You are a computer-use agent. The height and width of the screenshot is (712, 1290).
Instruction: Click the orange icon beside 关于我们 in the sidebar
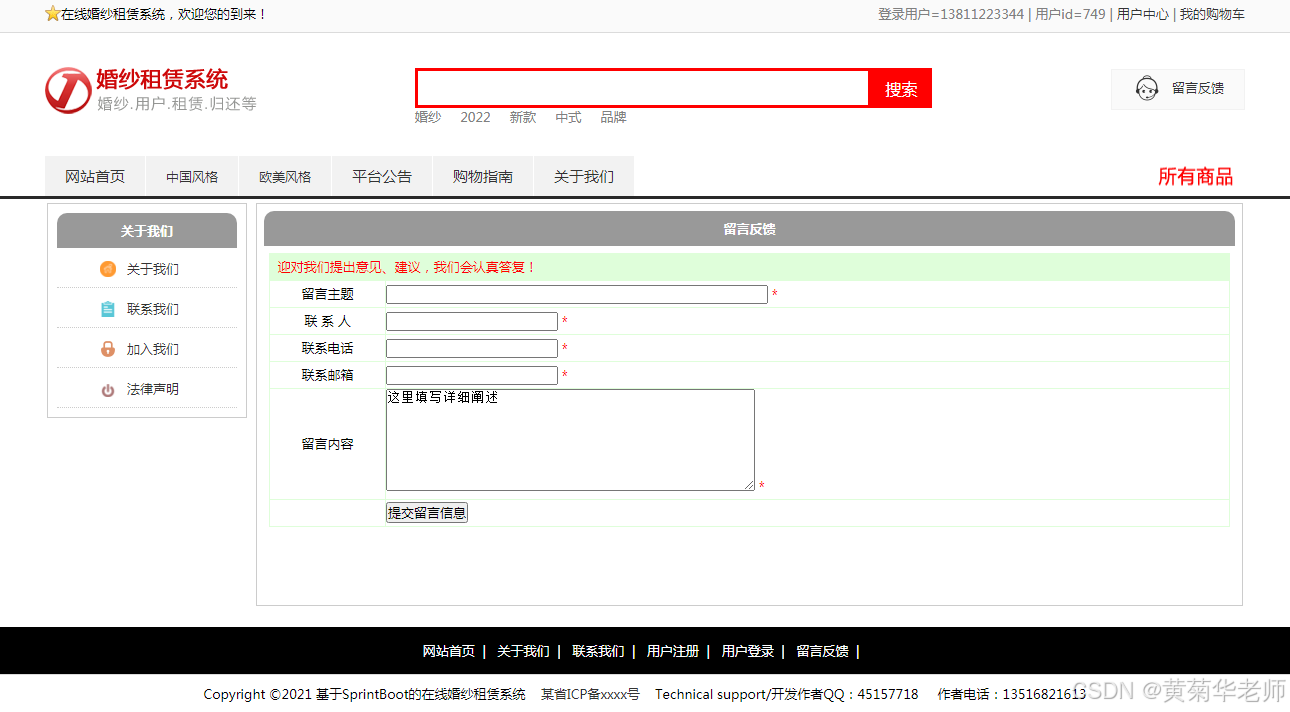tap(108, 269)
